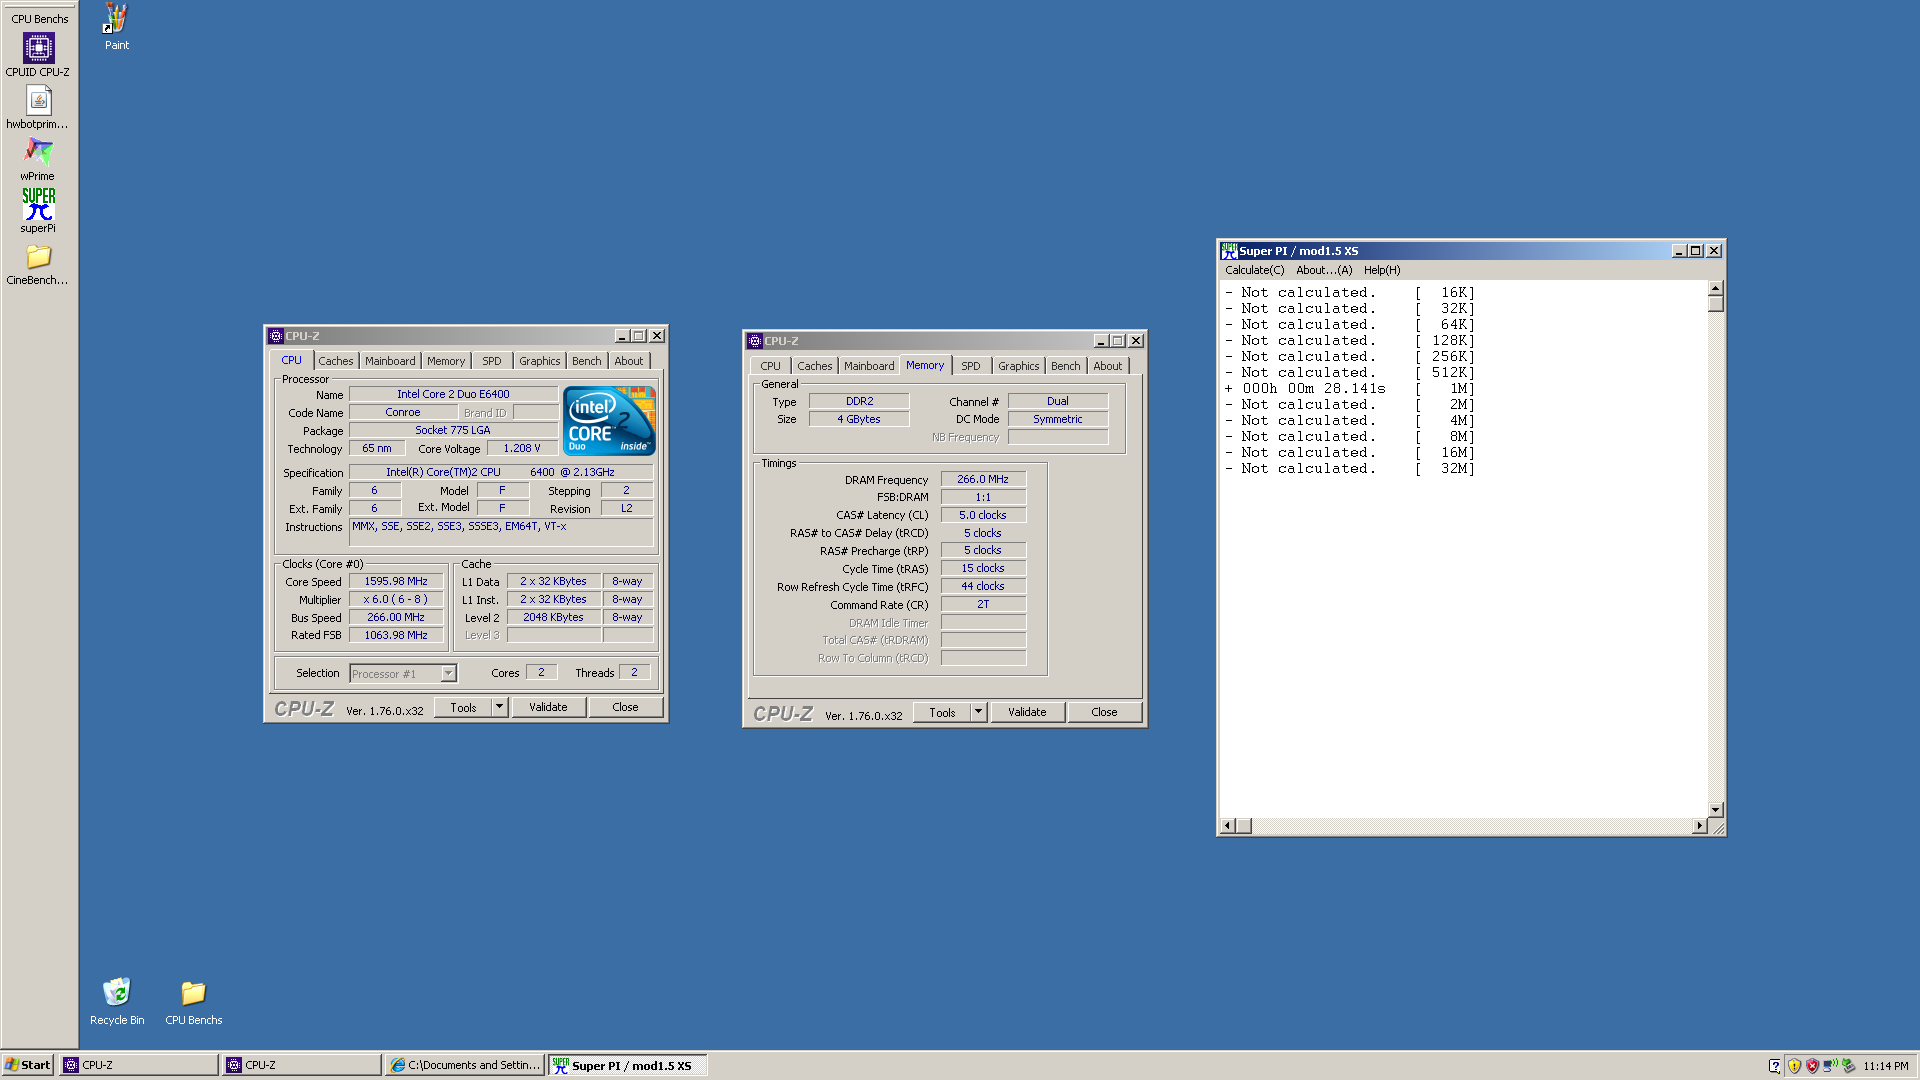Click the CPU-Z title bar icon in Memory window
The width and height of the screenshot is (1920, 1080).
[755, 341]
